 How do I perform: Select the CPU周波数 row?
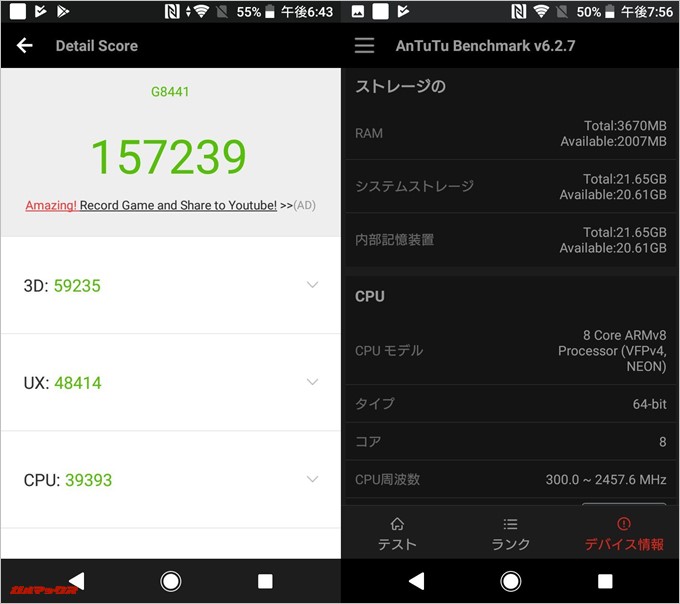(x=510, y=480)
